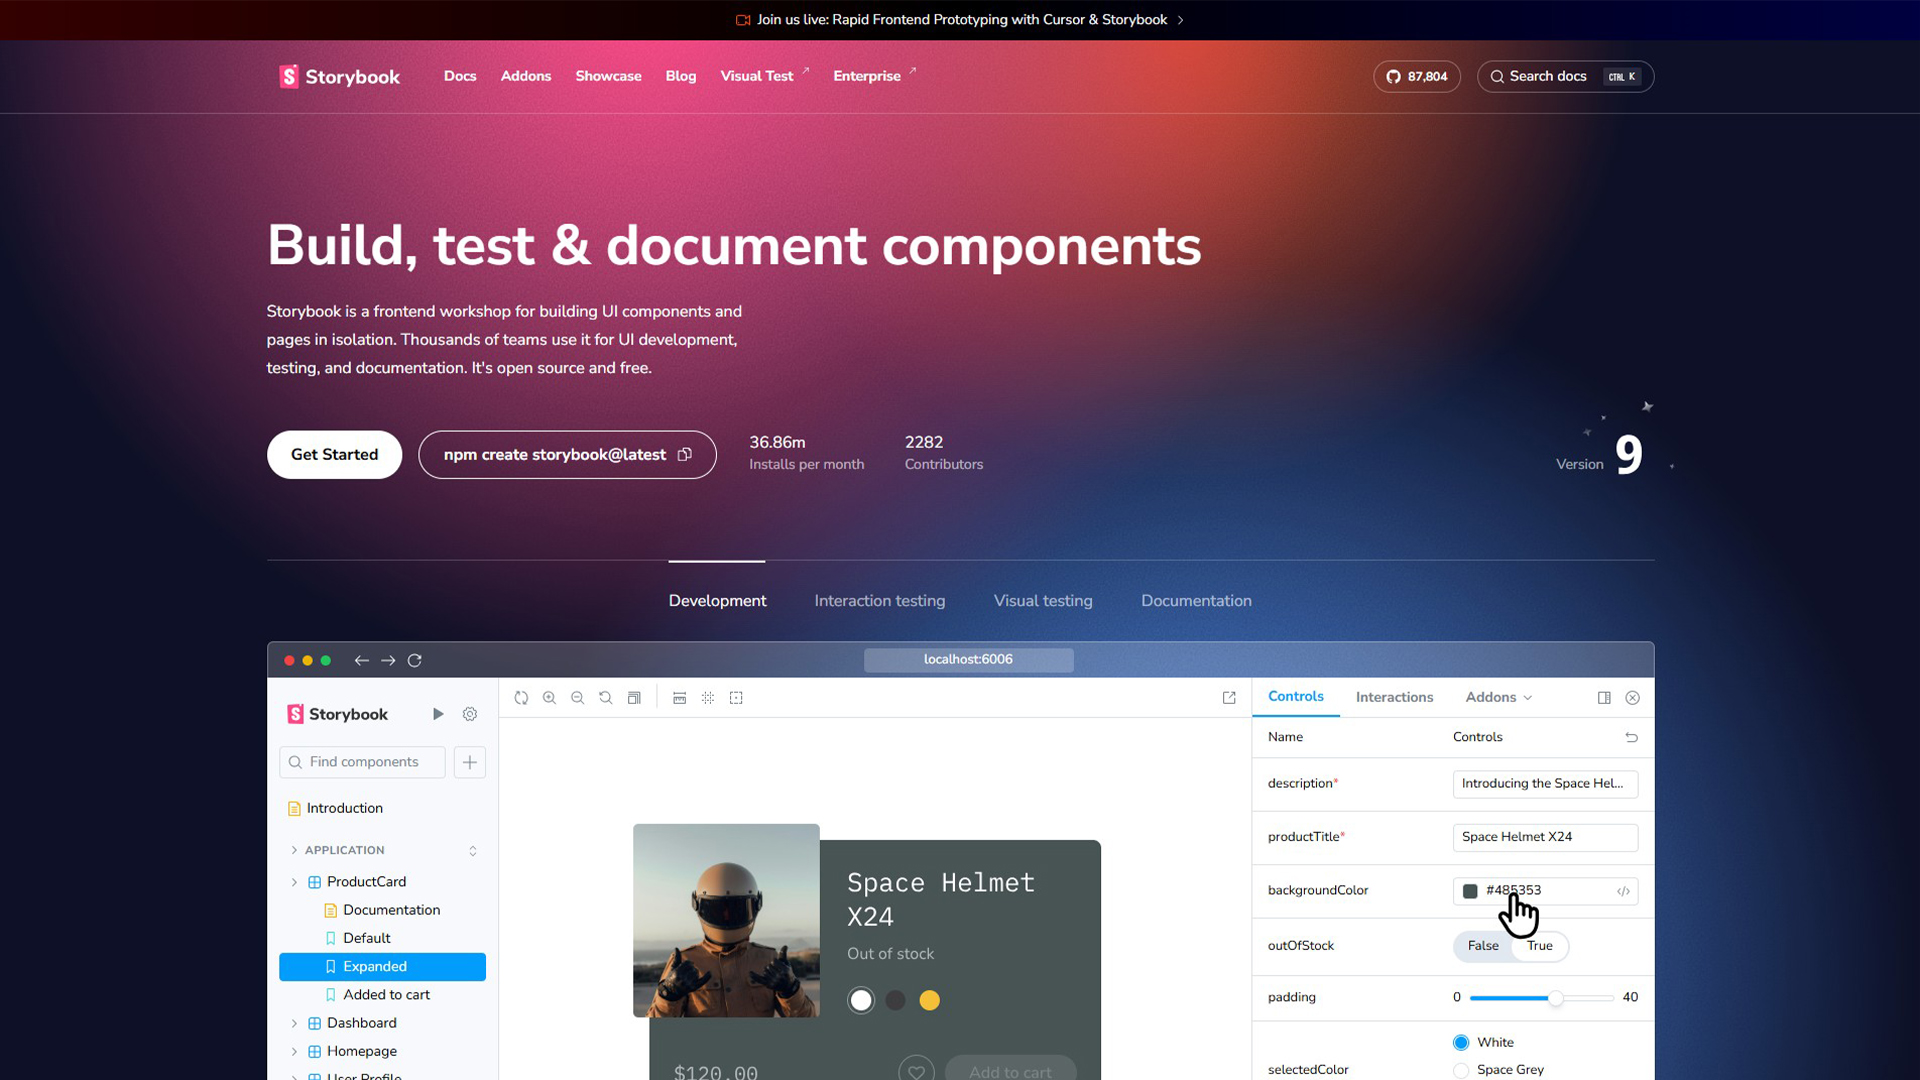Switch to the Interactions tab
The image size is (1920, 1080).
[1394, 698]
